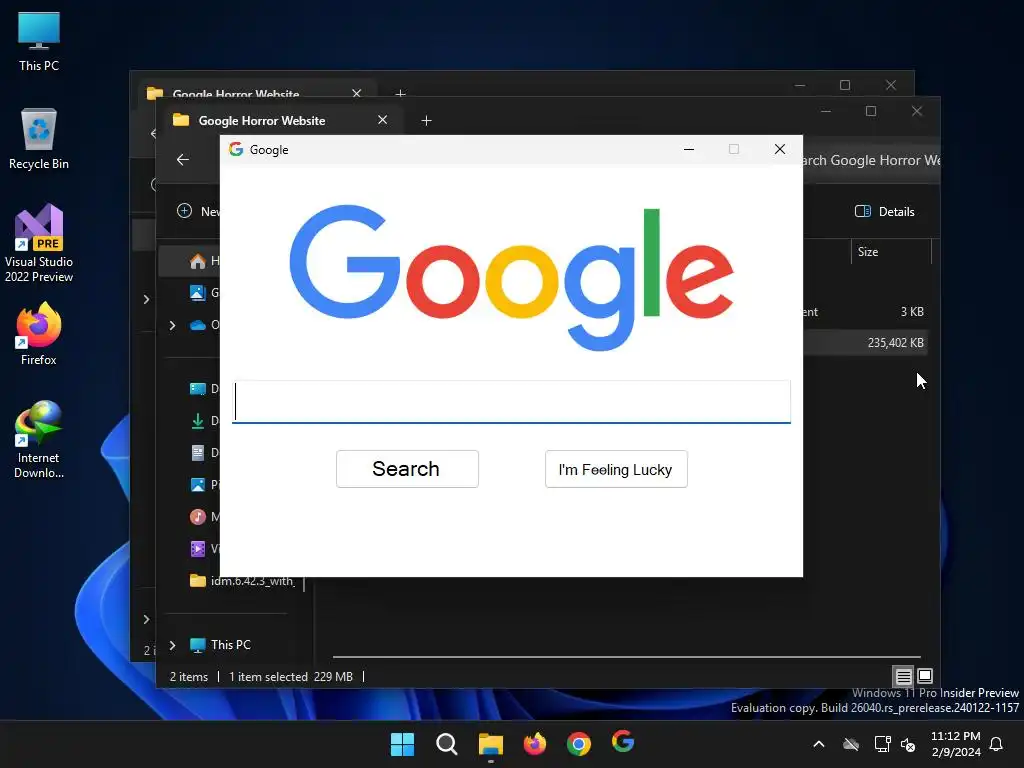Sort by the Size column header
The height and width of the screenshot is (768, 1024).
[x=891, y=251]
